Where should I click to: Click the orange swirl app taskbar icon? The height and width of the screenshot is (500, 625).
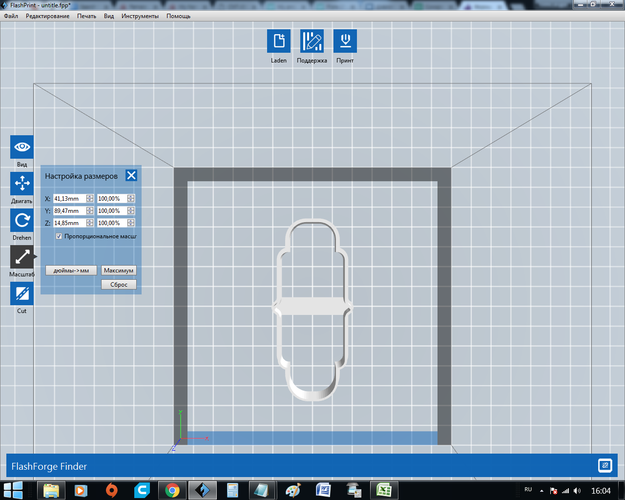coord(112,490)
